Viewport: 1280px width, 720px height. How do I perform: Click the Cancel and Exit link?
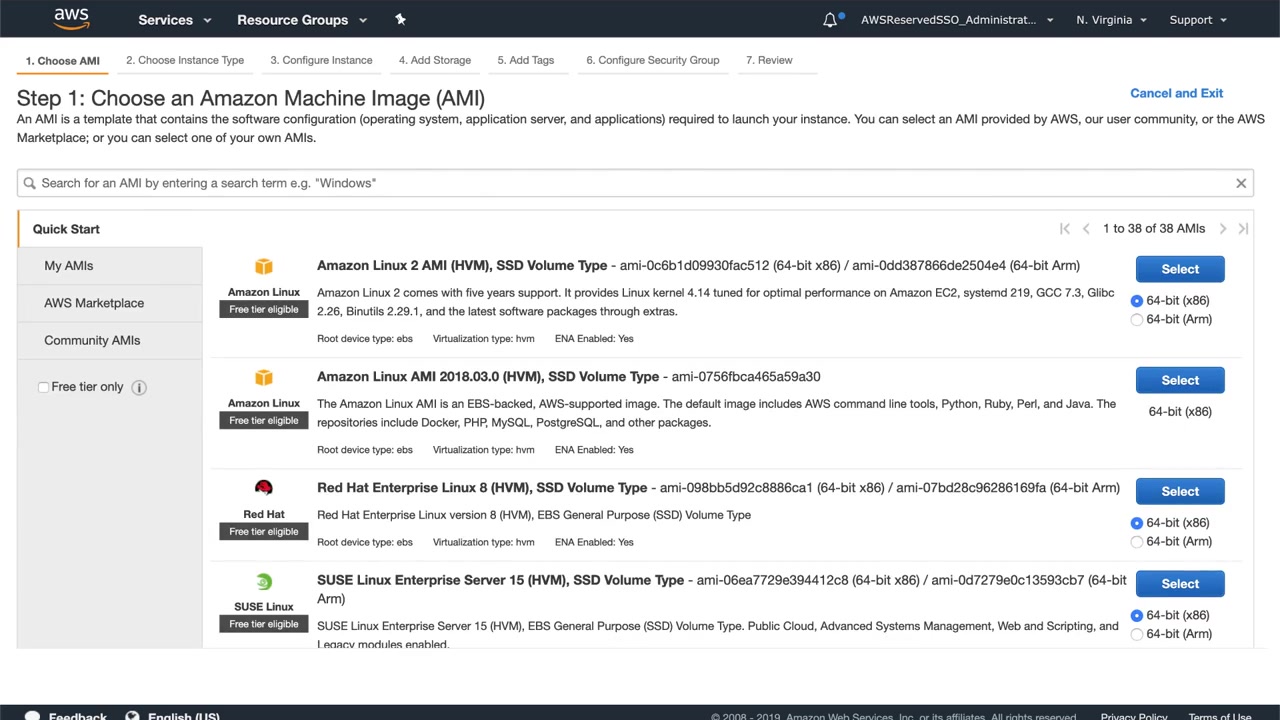pyautogui.click(x=1176, y=93)
